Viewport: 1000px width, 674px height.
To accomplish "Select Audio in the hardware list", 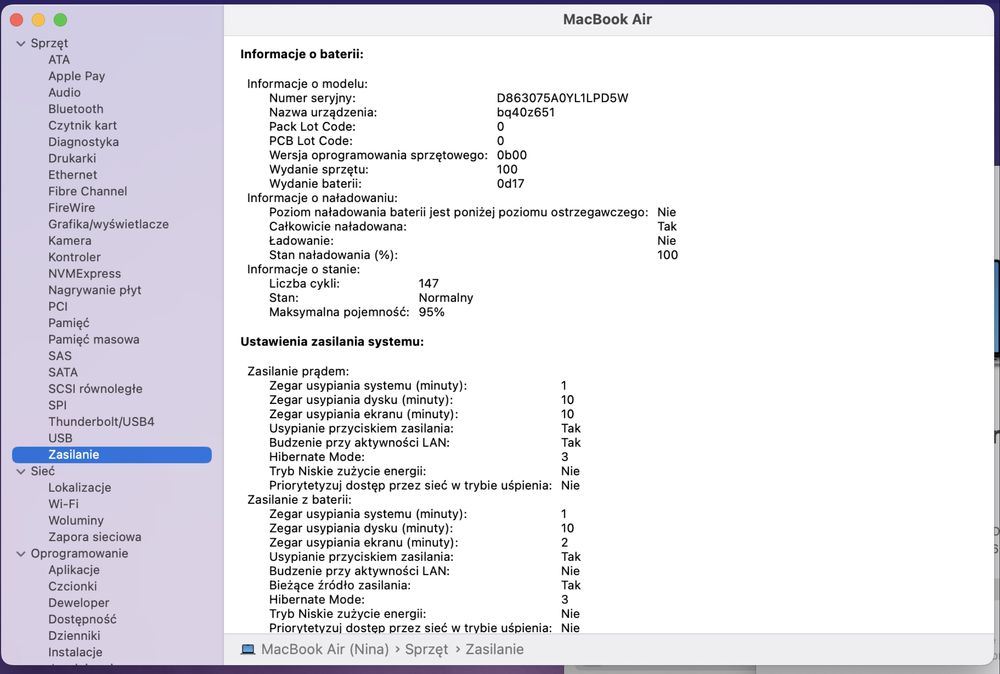I will [64, 92].
